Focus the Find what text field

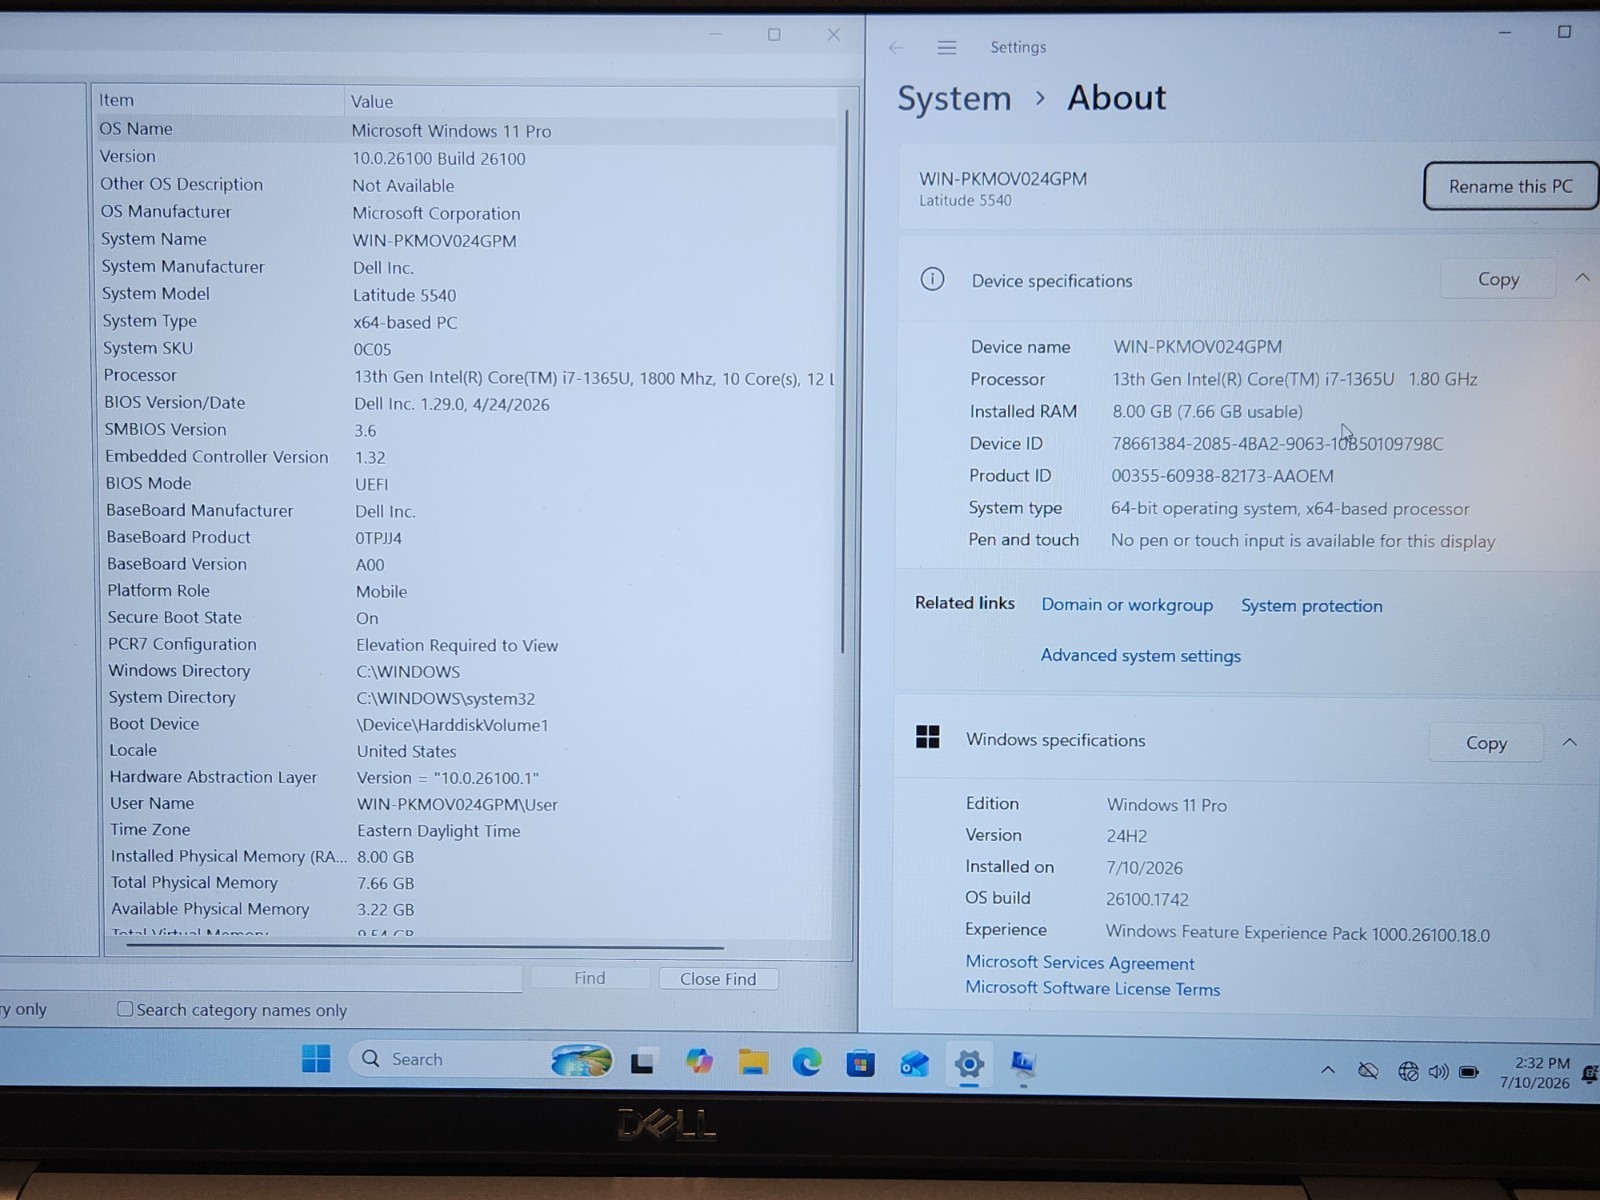[260, 978]
